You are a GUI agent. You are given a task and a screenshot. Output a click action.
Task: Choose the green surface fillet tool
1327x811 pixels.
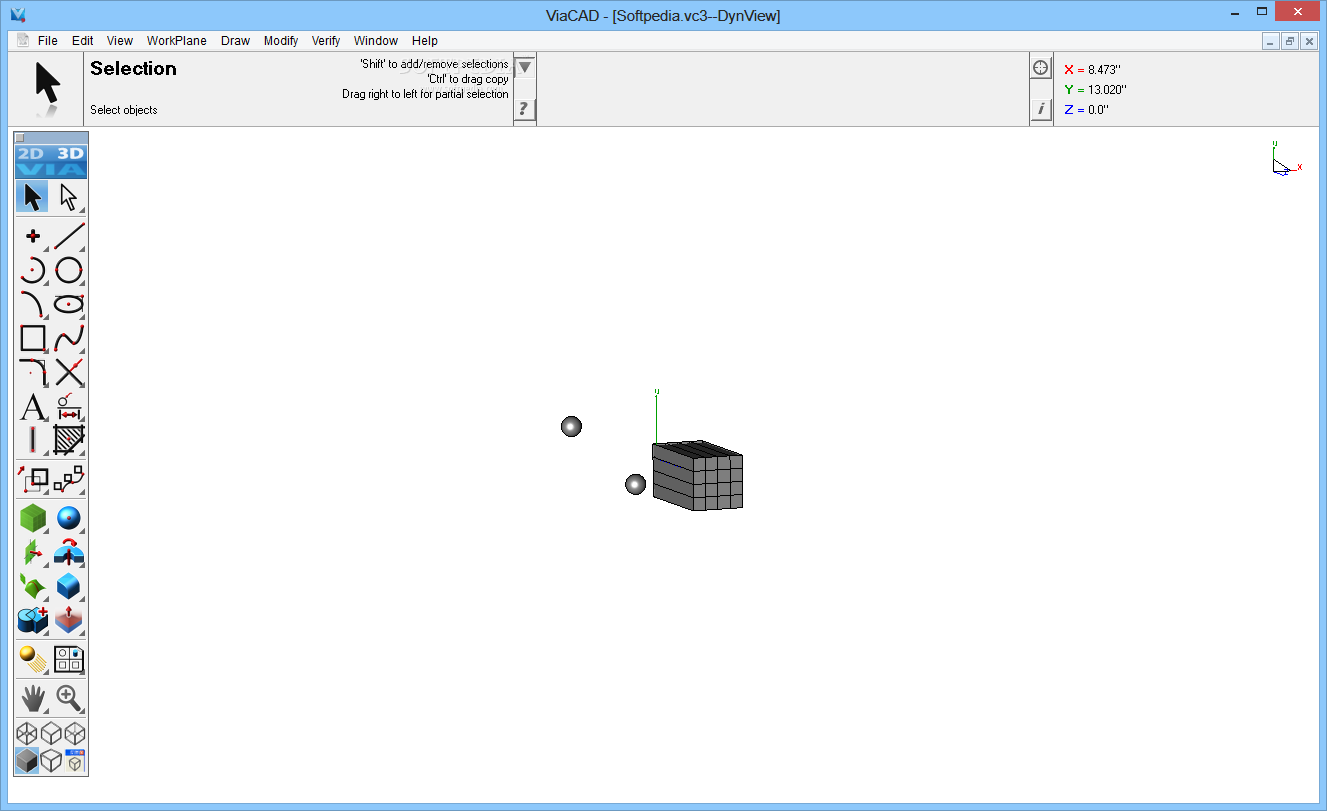point(33,587)
